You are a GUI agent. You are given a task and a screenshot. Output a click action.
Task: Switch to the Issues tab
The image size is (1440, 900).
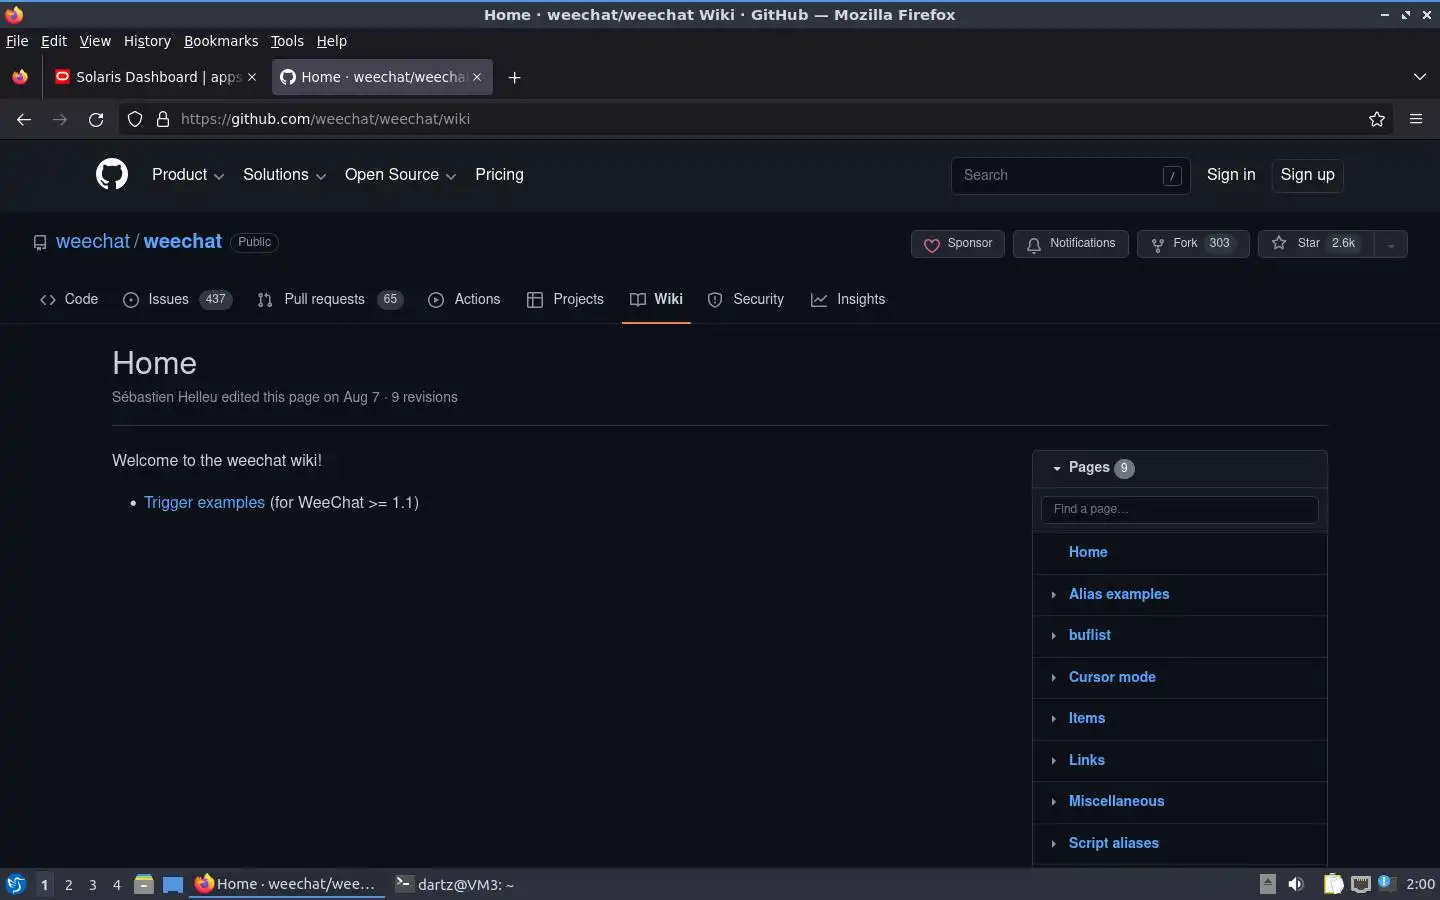tap(177, 300)
